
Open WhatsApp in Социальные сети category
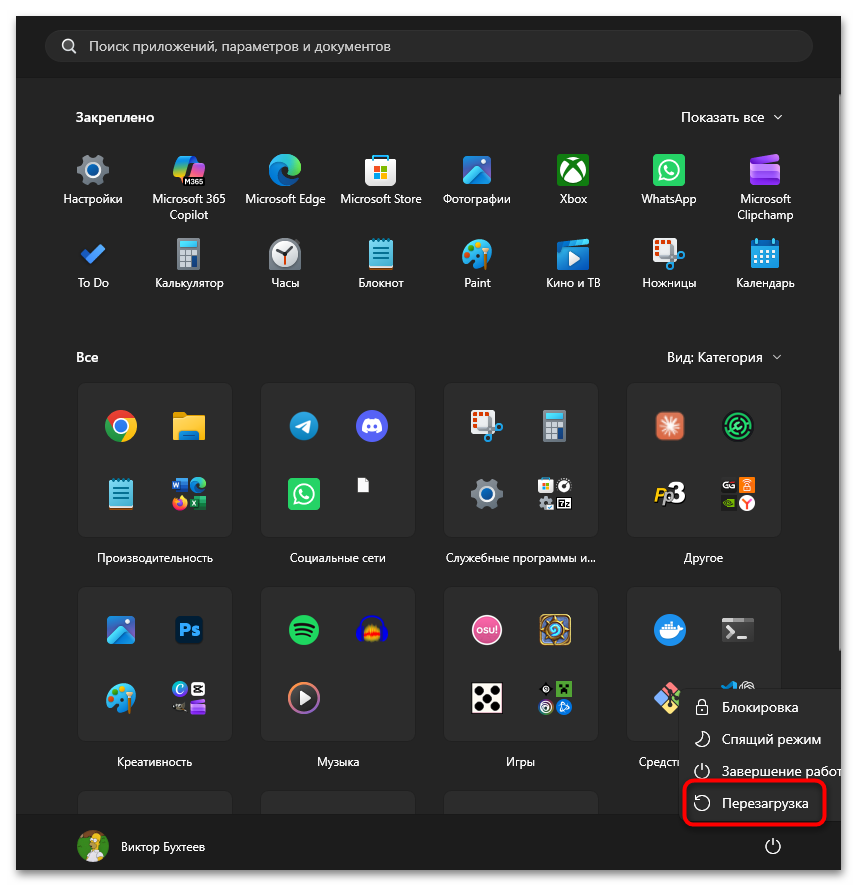click(304, 494)
